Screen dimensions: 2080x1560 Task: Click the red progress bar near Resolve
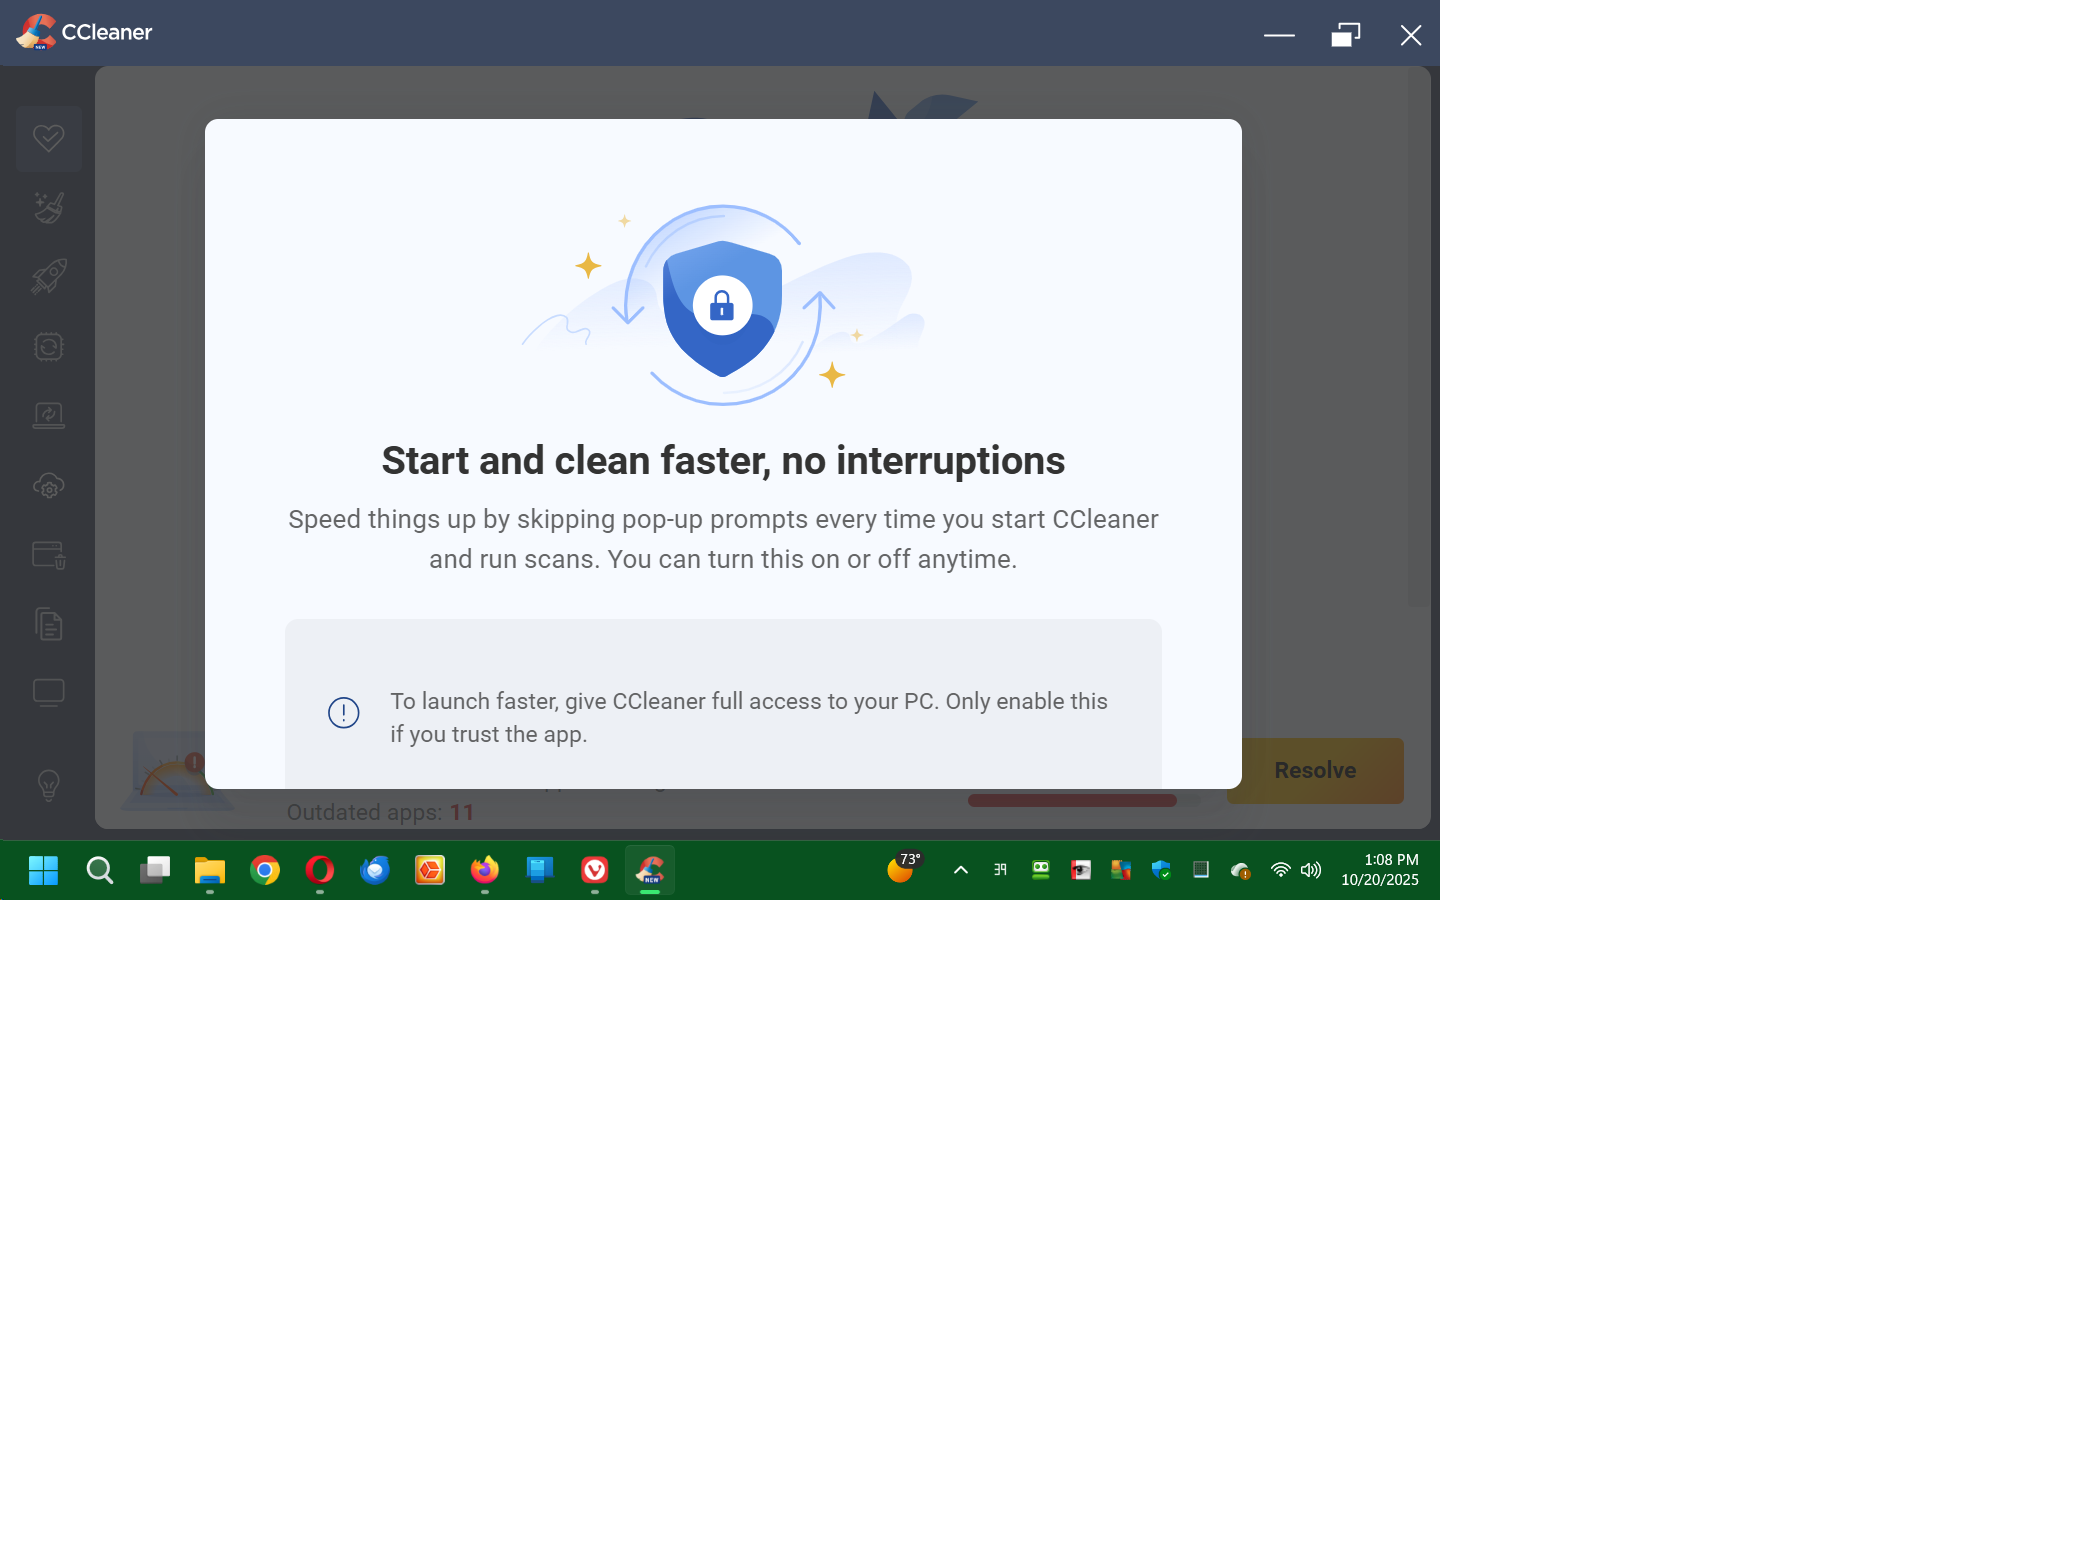1071,800
